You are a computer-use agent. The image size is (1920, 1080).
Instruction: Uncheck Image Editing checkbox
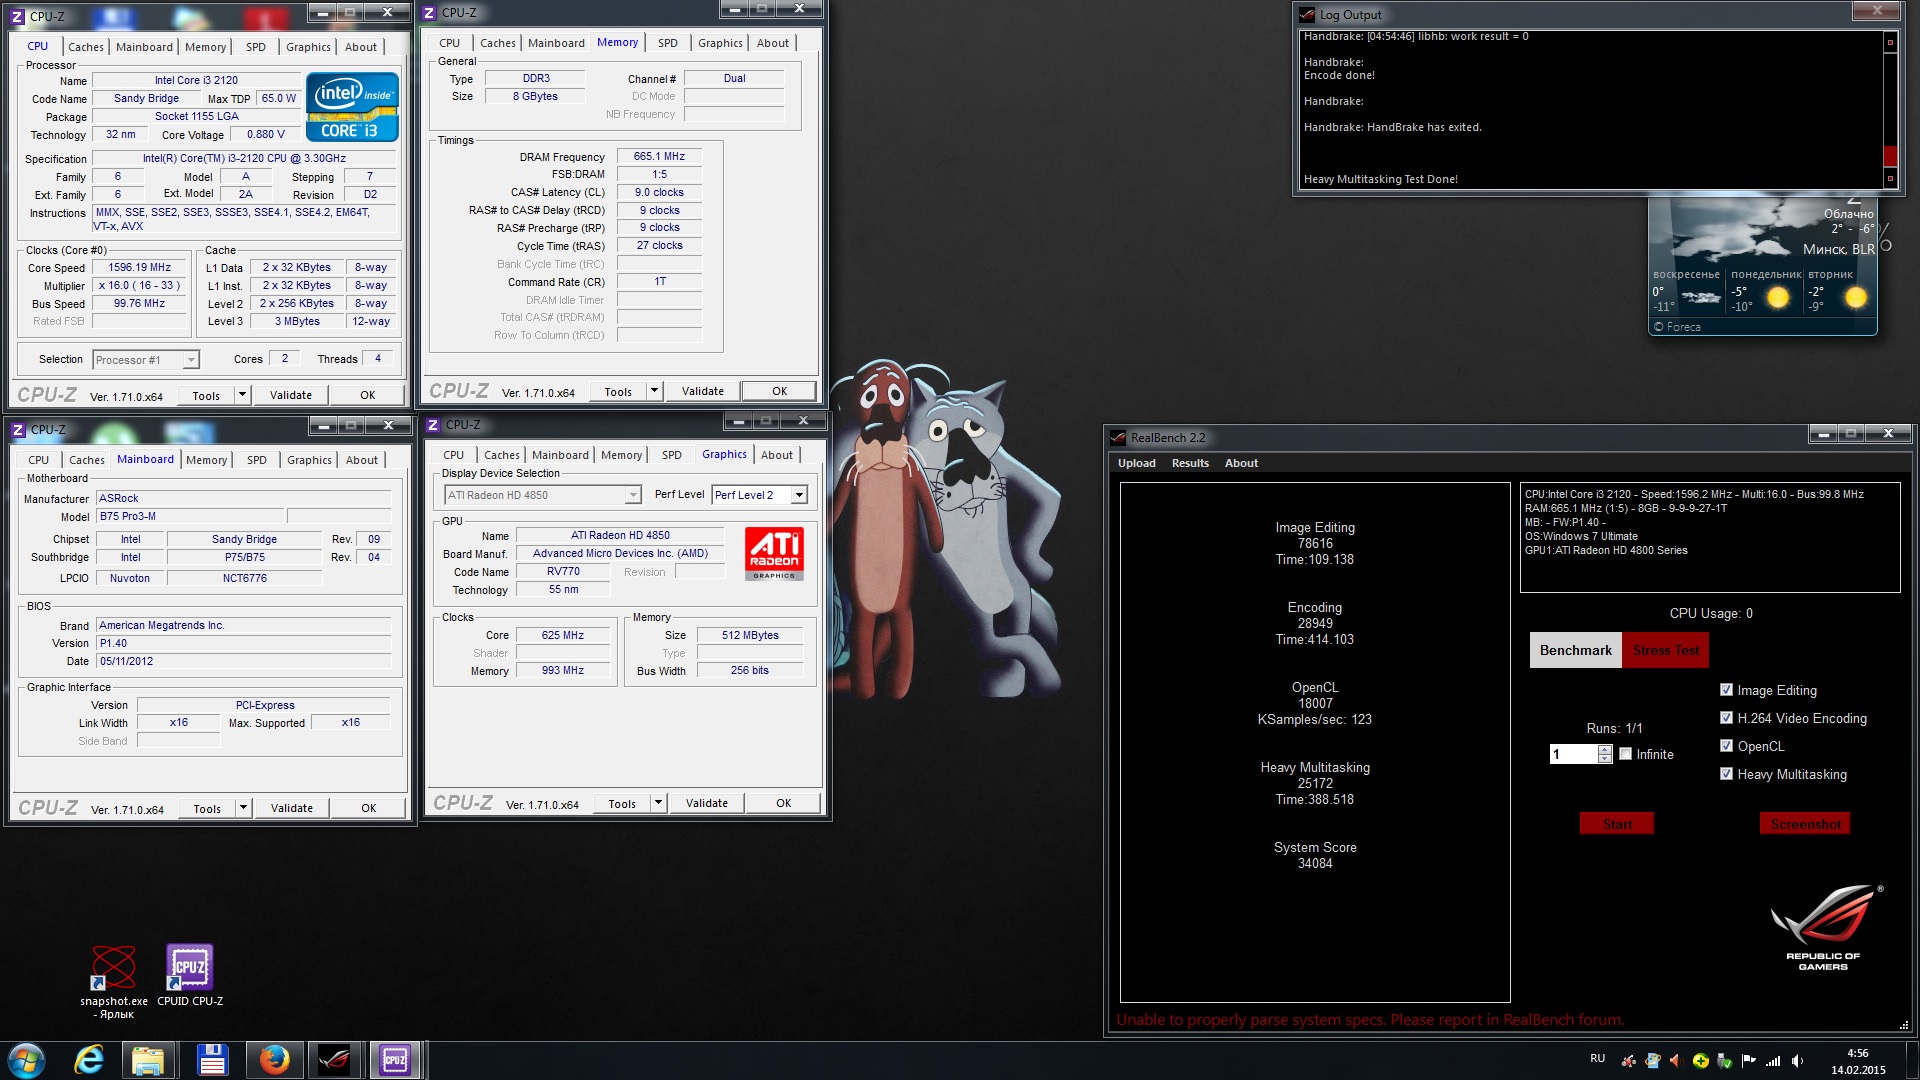tap(1726, 690)
